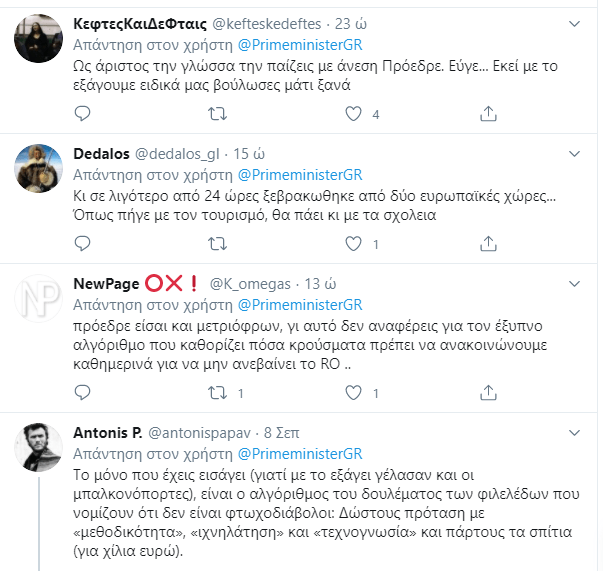The image size is (603, 571).
Task: Retweet the Dedalos tweet
Action: point(217,244)
